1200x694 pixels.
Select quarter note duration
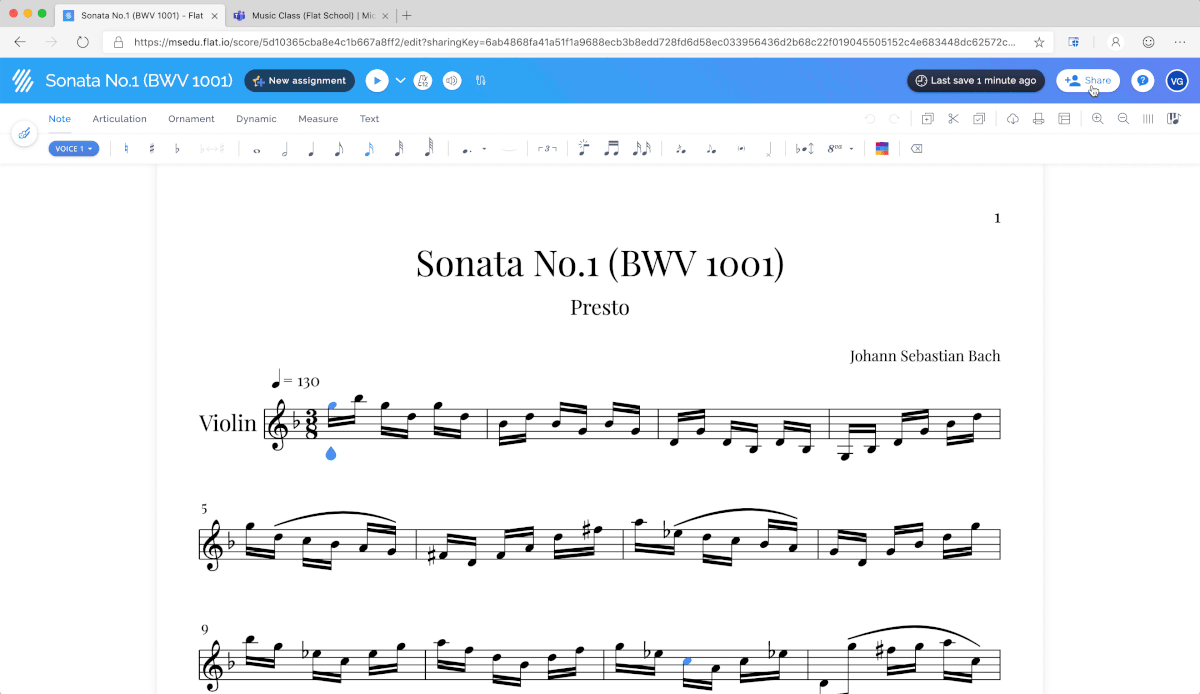click(x=311, y=149)
